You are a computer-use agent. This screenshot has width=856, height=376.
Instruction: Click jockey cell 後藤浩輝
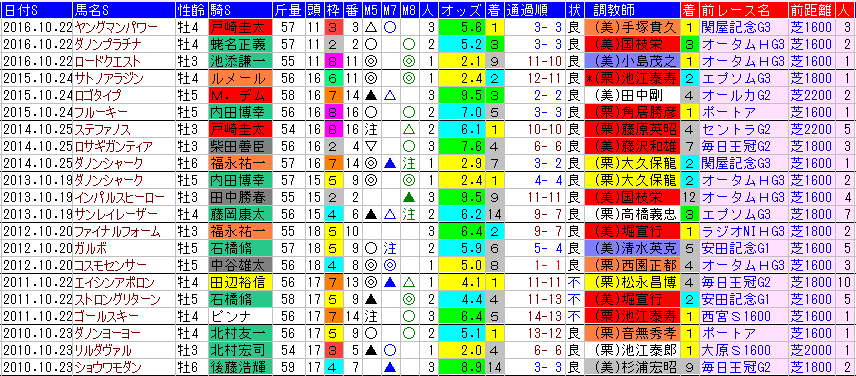[239, 368]
